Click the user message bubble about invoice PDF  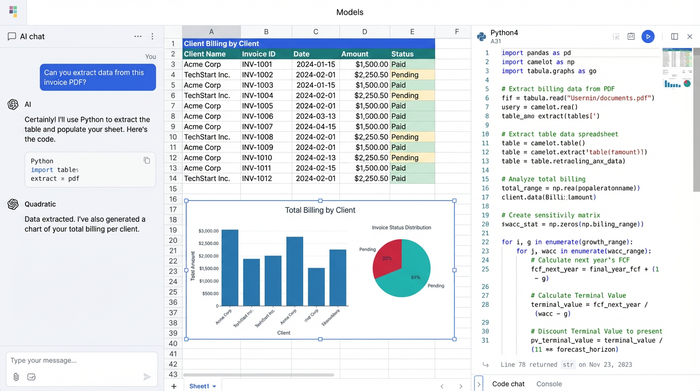click(x=98, y=77)
